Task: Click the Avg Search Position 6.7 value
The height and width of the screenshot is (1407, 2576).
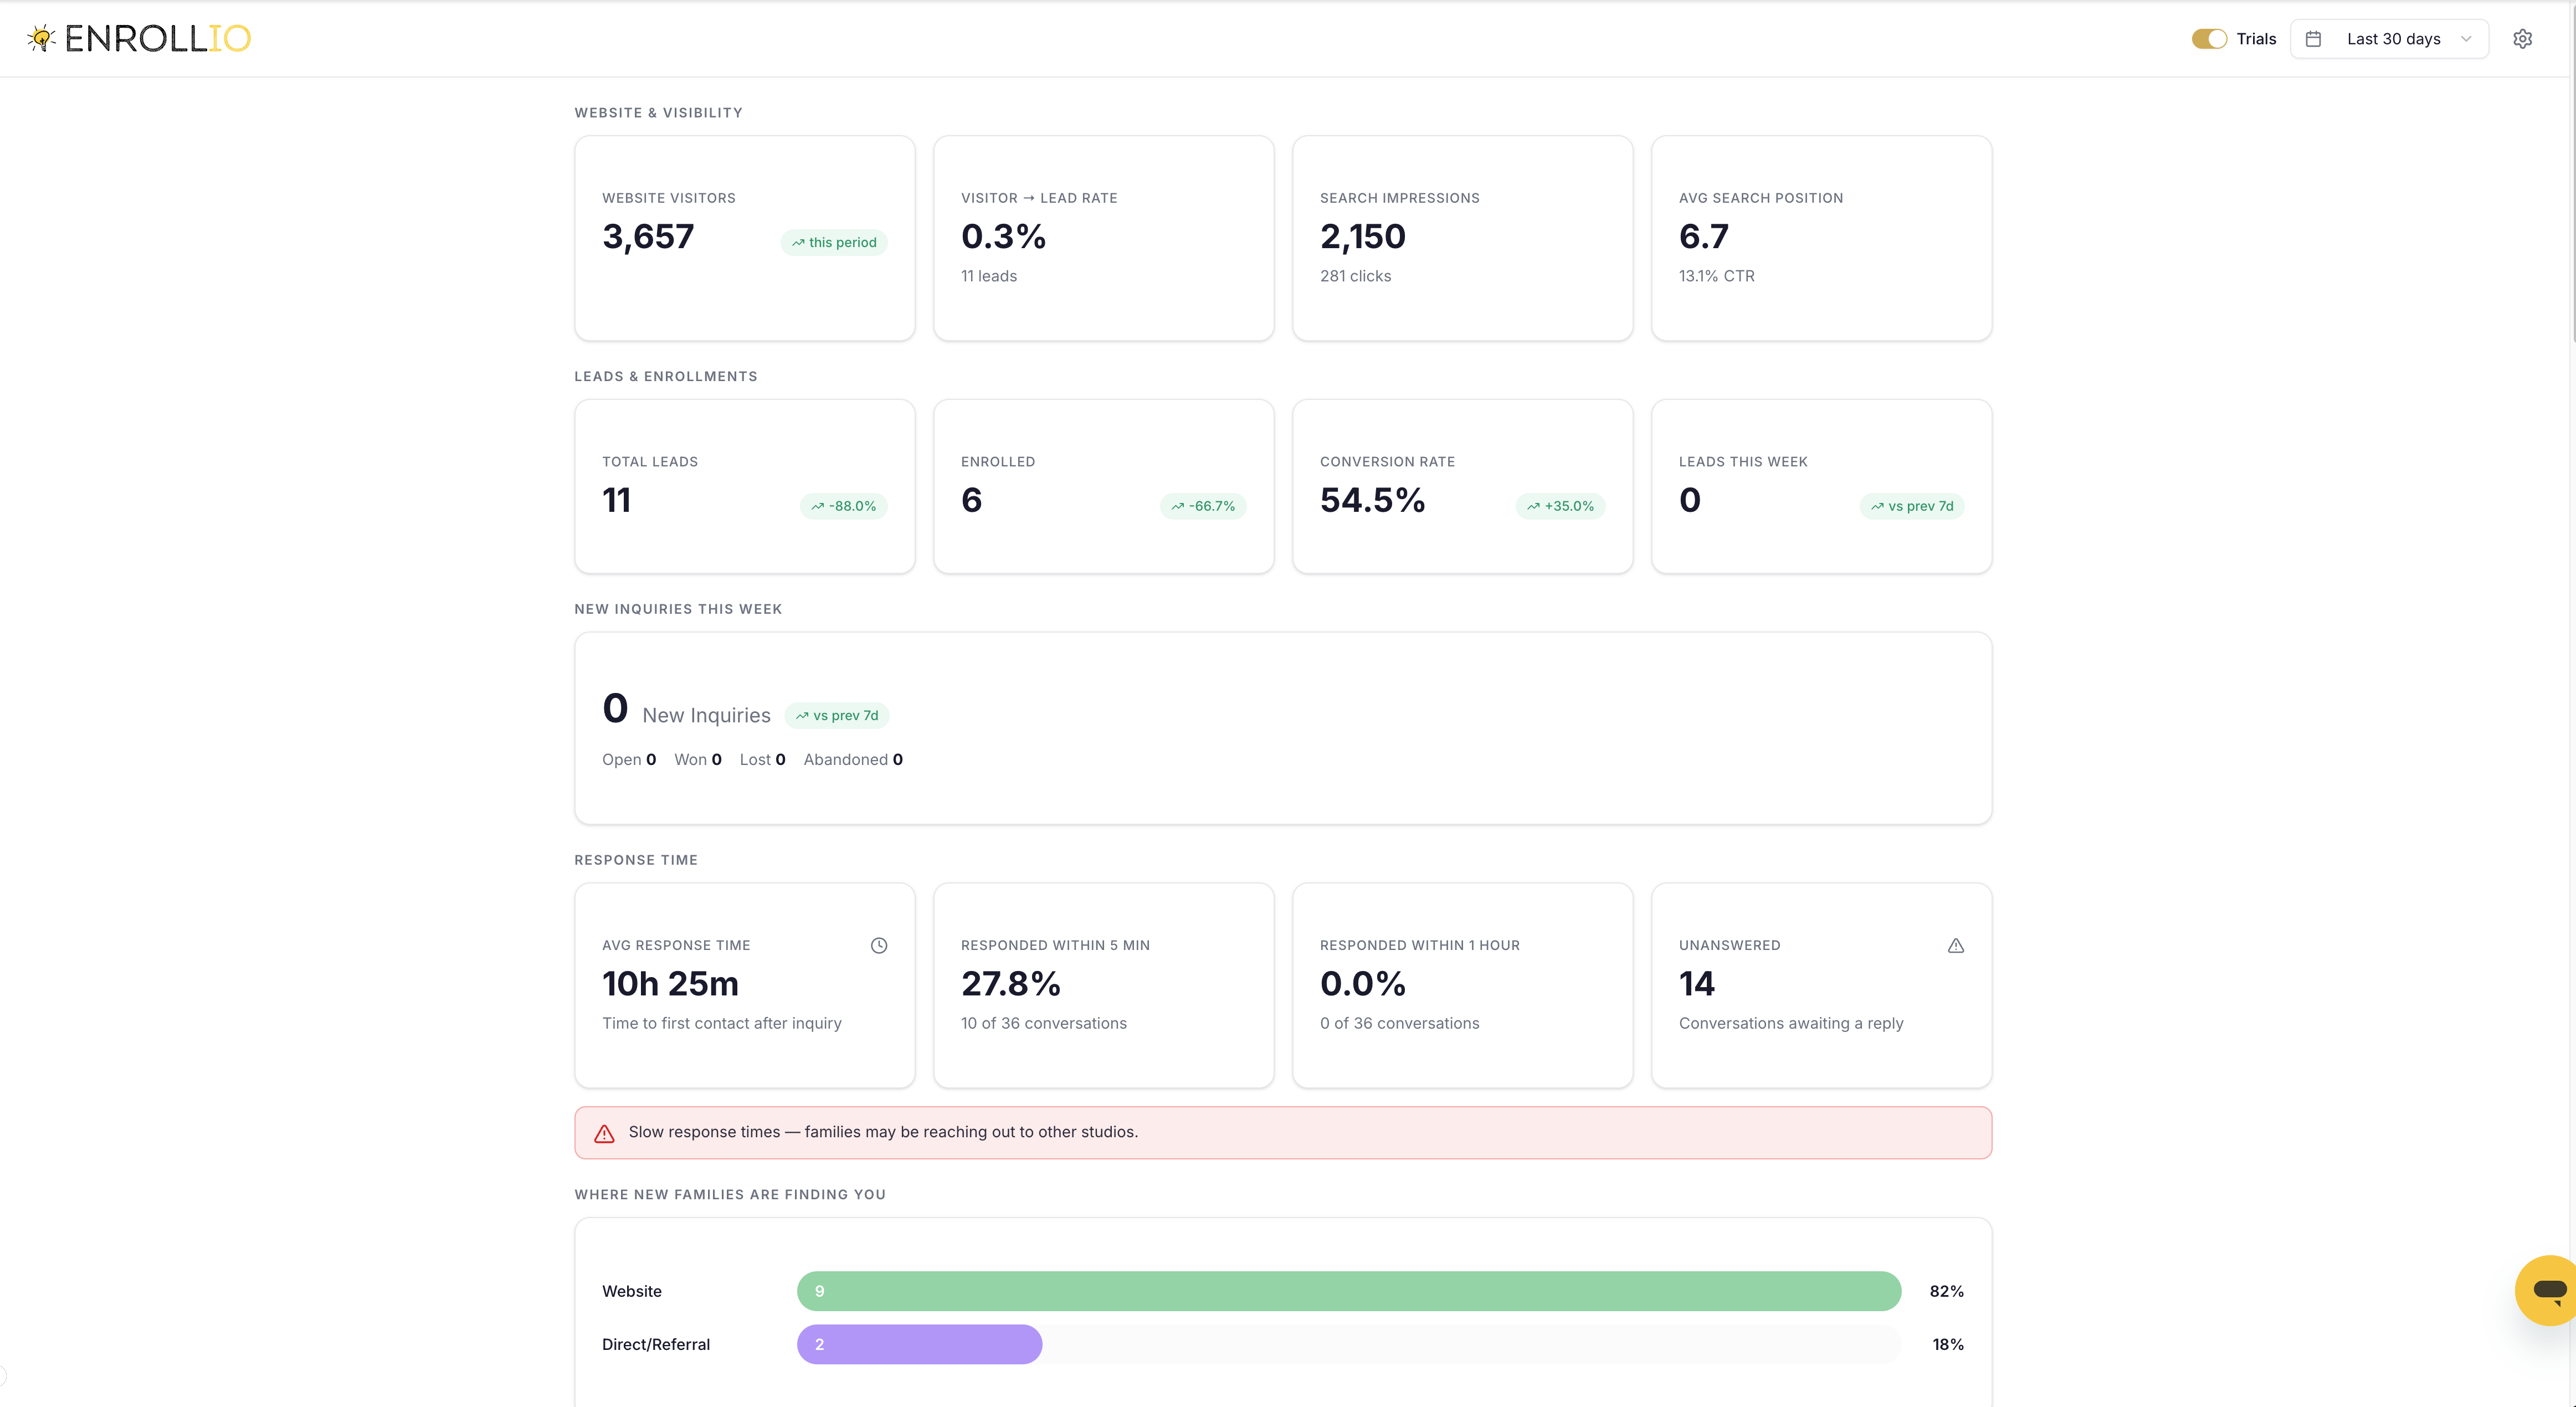Action: [1703, 237]
